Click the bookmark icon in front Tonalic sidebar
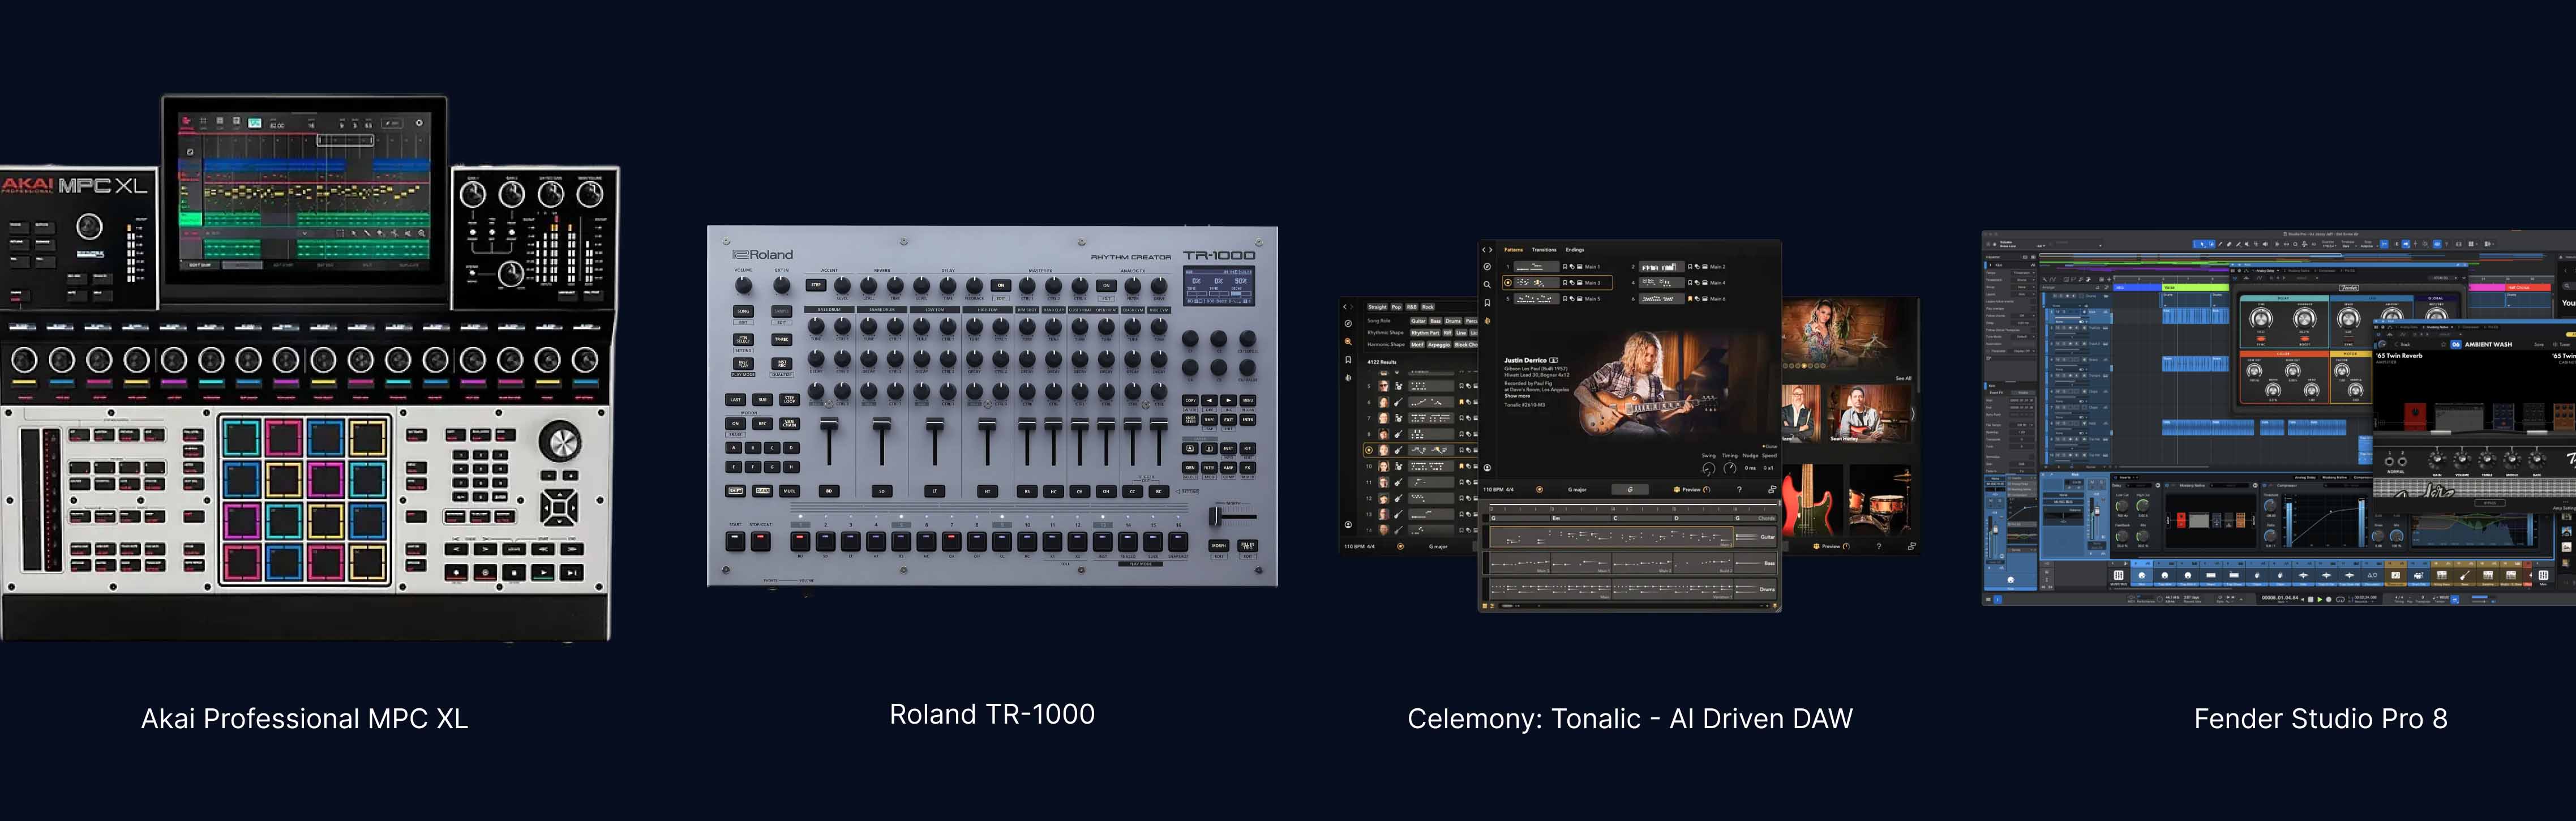Screen dimensions: 2576x821 tap(1487, 302)
